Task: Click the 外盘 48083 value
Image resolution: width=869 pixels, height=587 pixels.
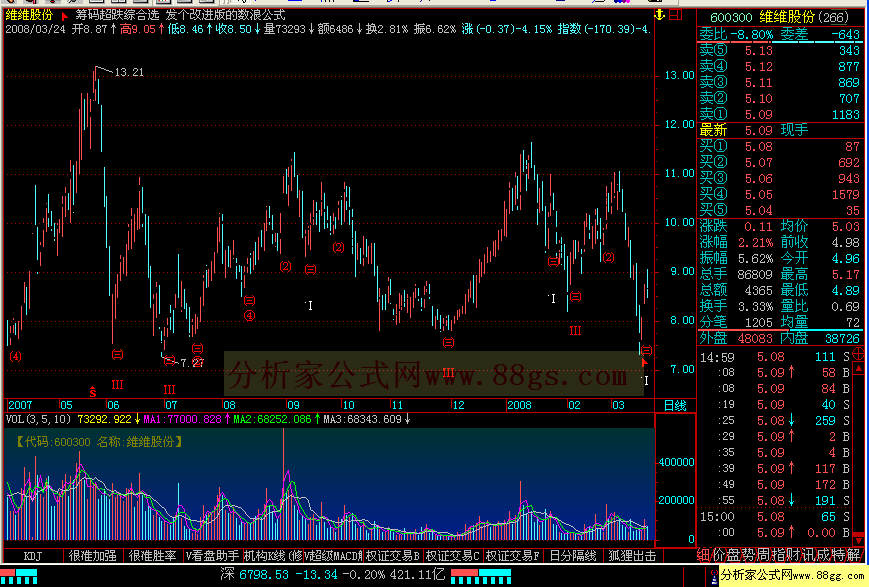Action: pyautogui.click(x=755, y=338)
